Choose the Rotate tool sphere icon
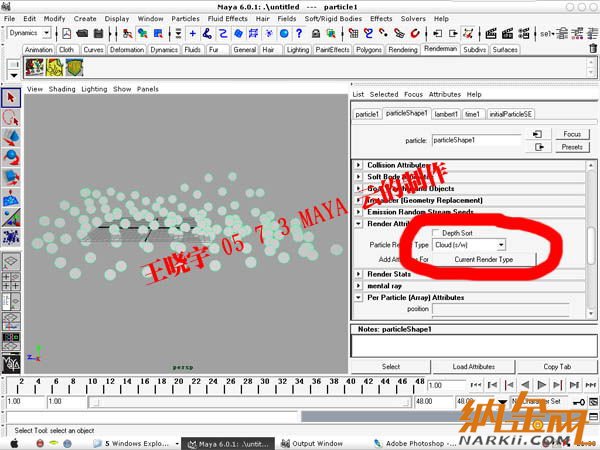 [x=11, y=157]
